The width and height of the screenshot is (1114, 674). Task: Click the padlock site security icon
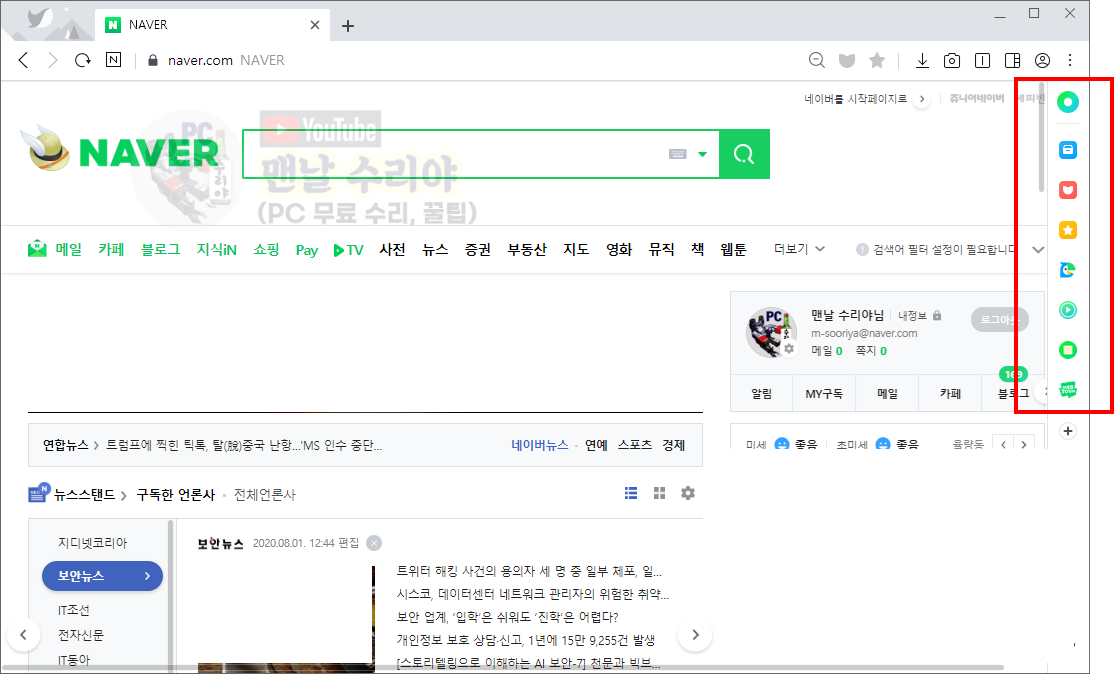click(x=152, y=60)
